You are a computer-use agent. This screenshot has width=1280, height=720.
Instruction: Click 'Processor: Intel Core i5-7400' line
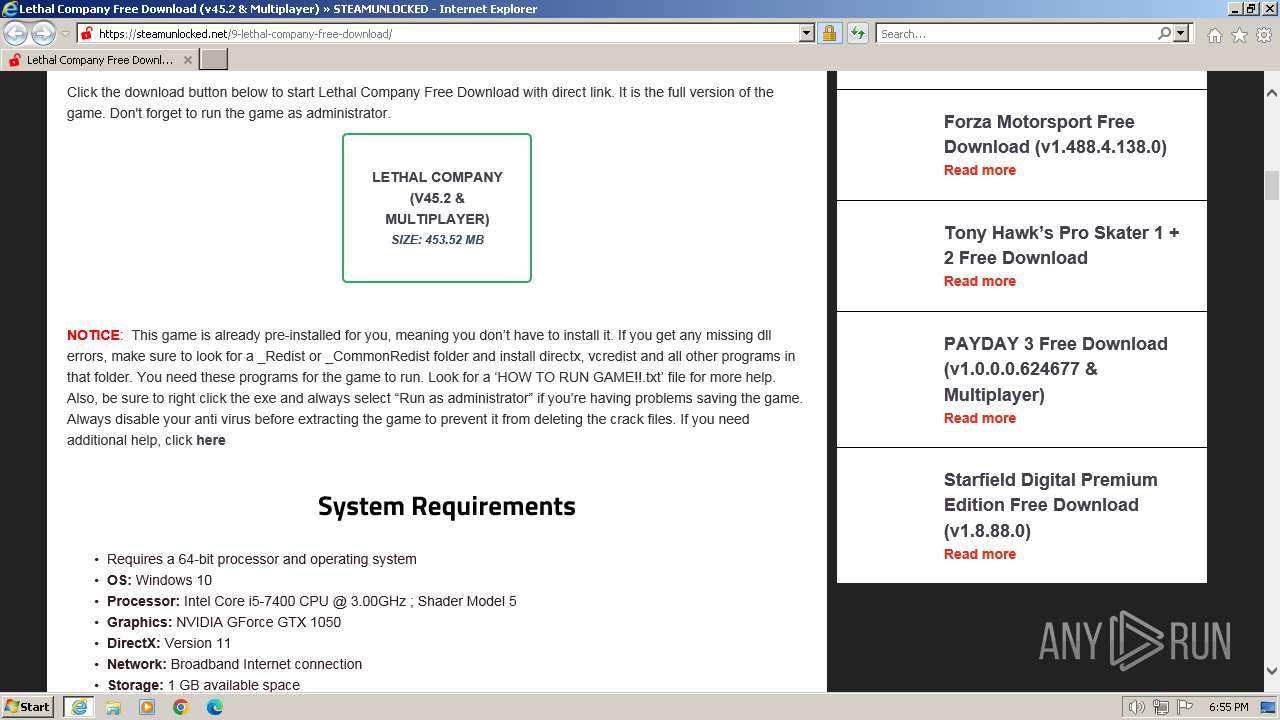pos(312,601)
